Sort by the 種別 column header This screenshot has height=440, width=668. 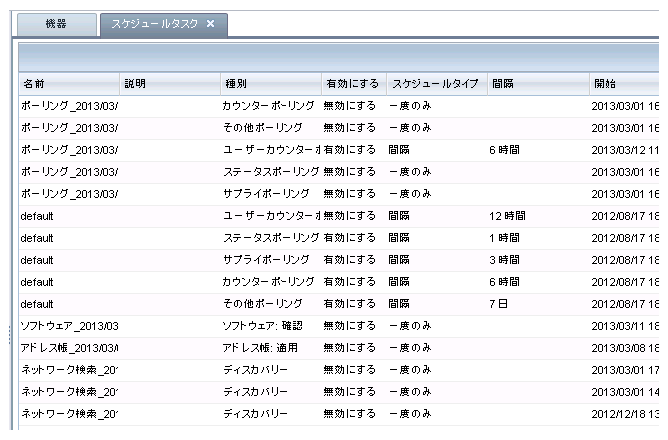(x=268, y=83)
